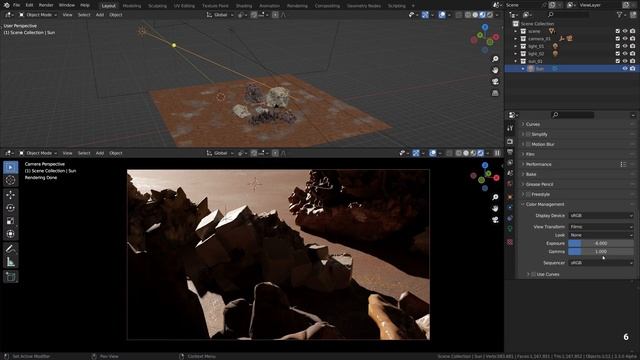
Task: Open the View Transform dropdown
Action: click(601, 227)
